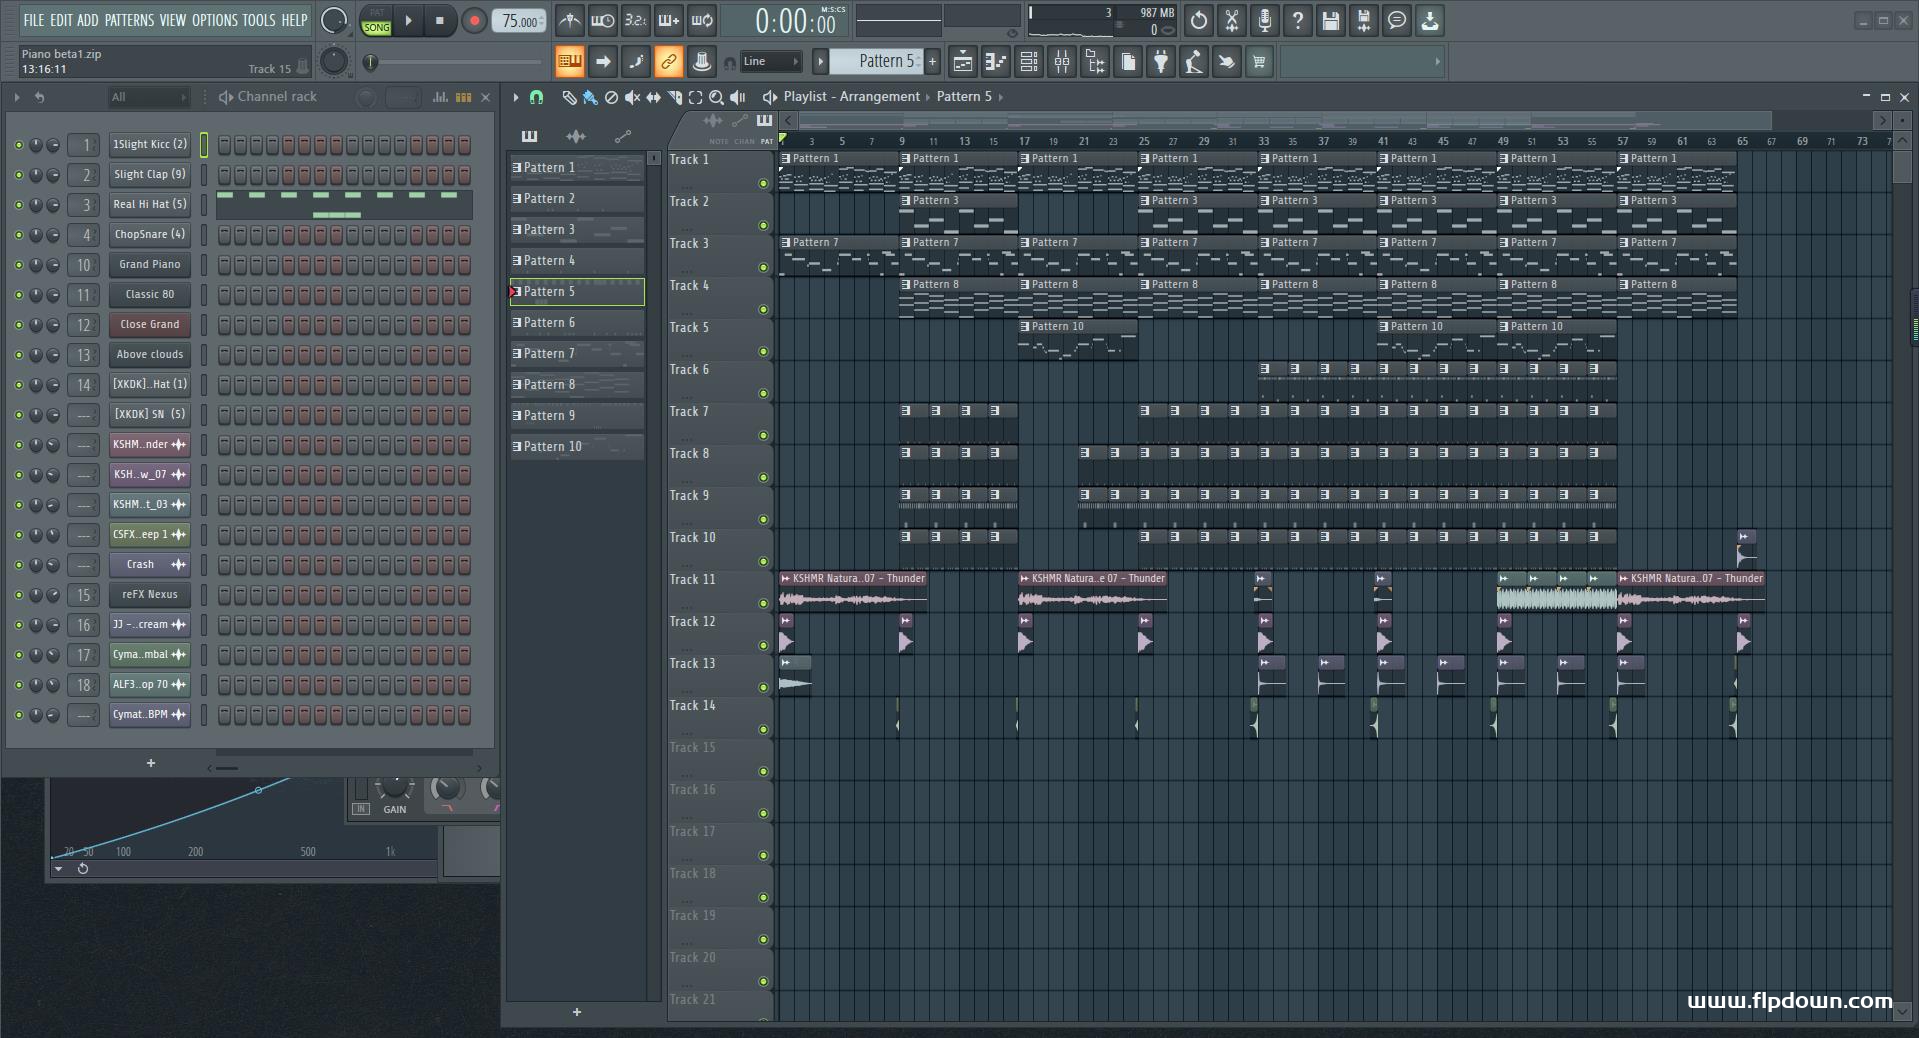
Task: Open audio editor scissors icon
Action: [x=1232, y=20]
